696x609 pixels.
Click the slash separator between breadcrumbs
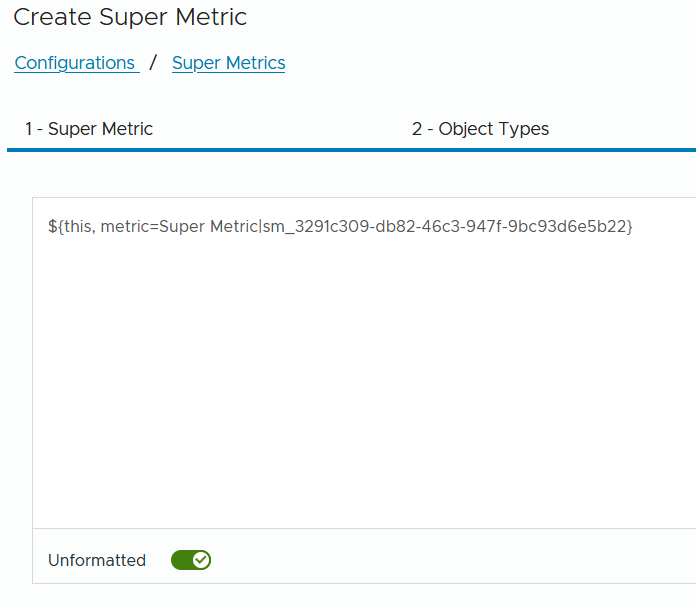153,62
